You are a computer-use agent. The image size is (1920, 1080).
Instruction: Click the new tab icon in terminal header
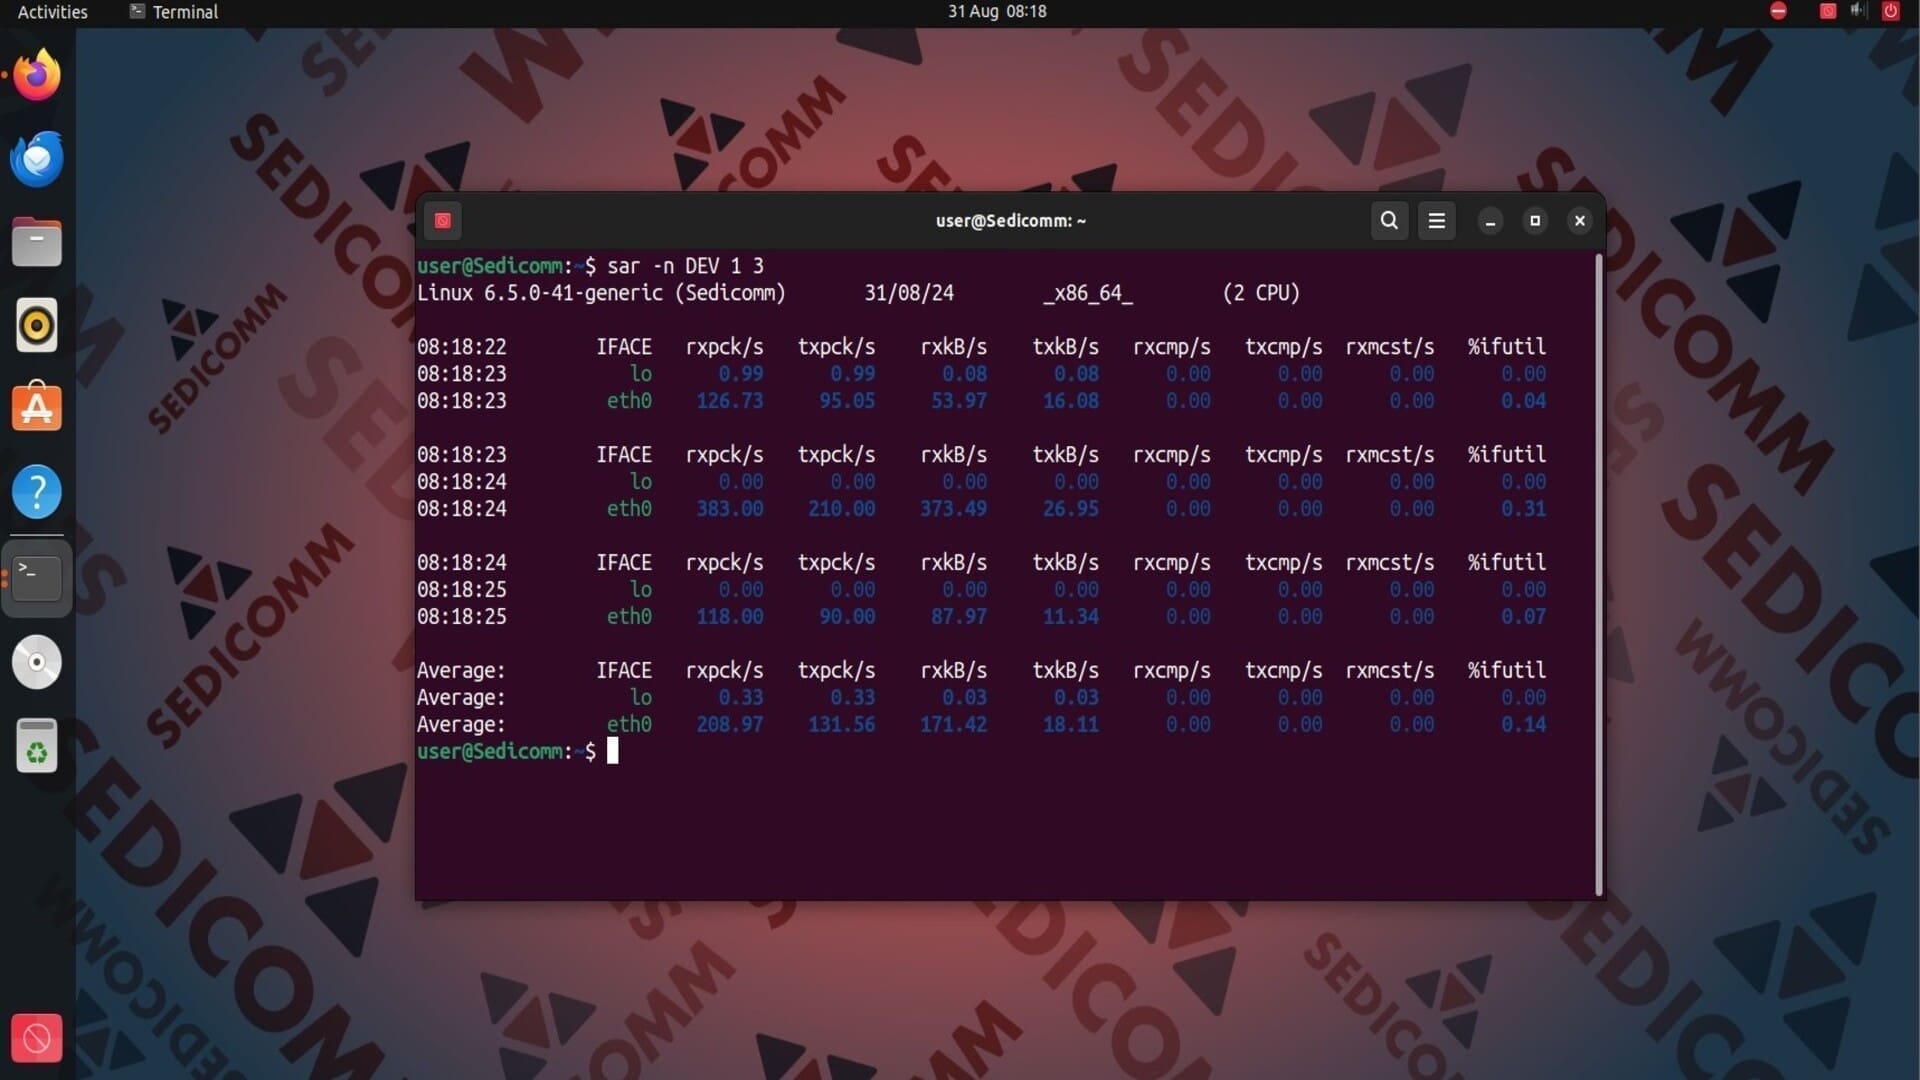click(442, 221)
